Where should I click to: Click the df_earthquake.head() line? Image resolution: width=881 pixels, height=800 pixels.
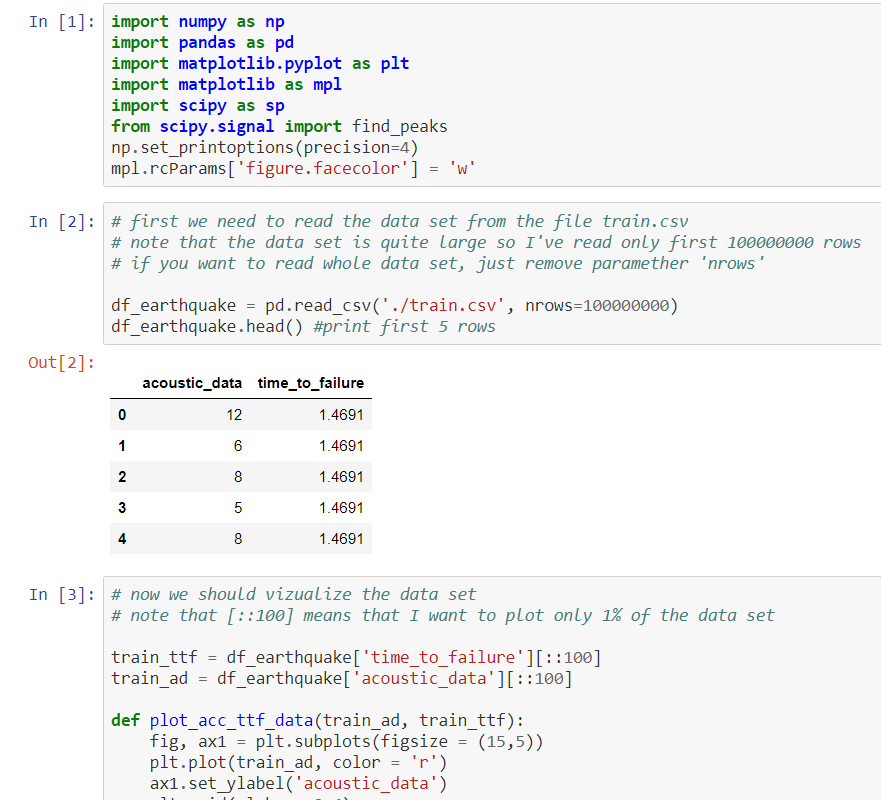coord(303,326)
